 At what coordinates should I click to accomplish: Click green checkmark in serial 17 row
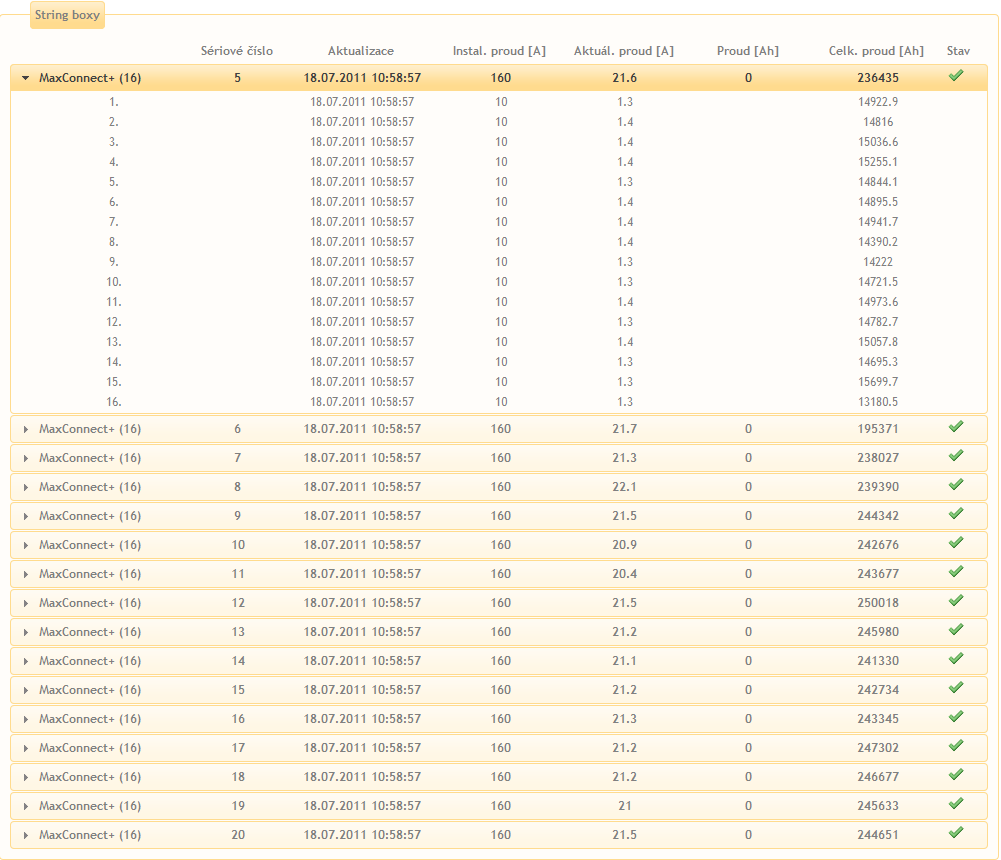tap(956, 747)
